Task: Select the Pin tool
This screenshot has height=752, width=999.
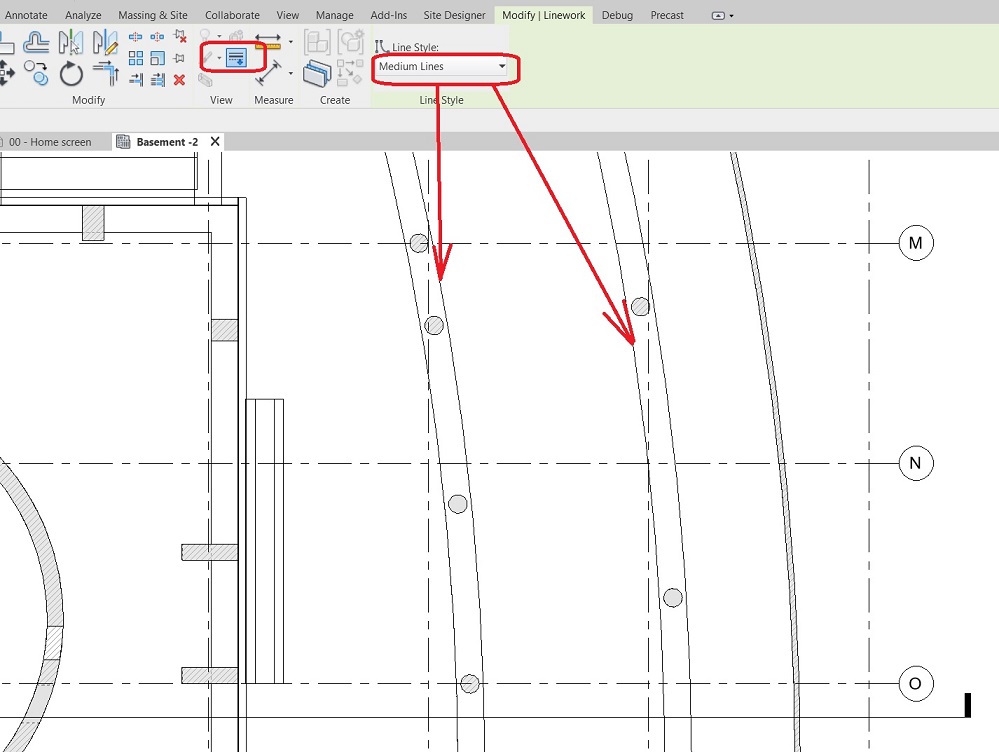Action: (179, 57)
